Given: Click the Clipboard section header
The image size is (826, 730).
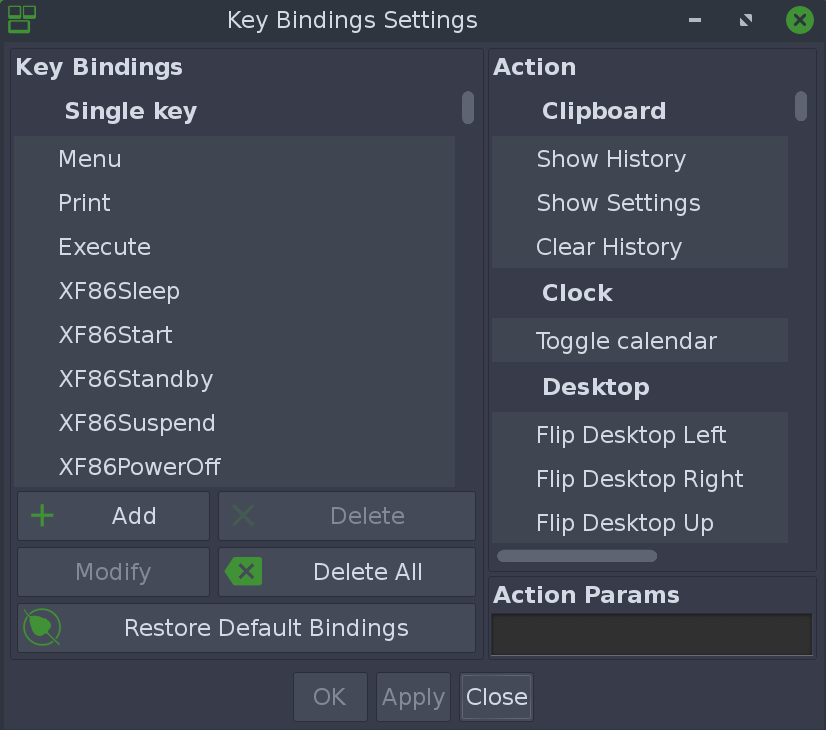Looking at the screenshot, I should [603, 111].
